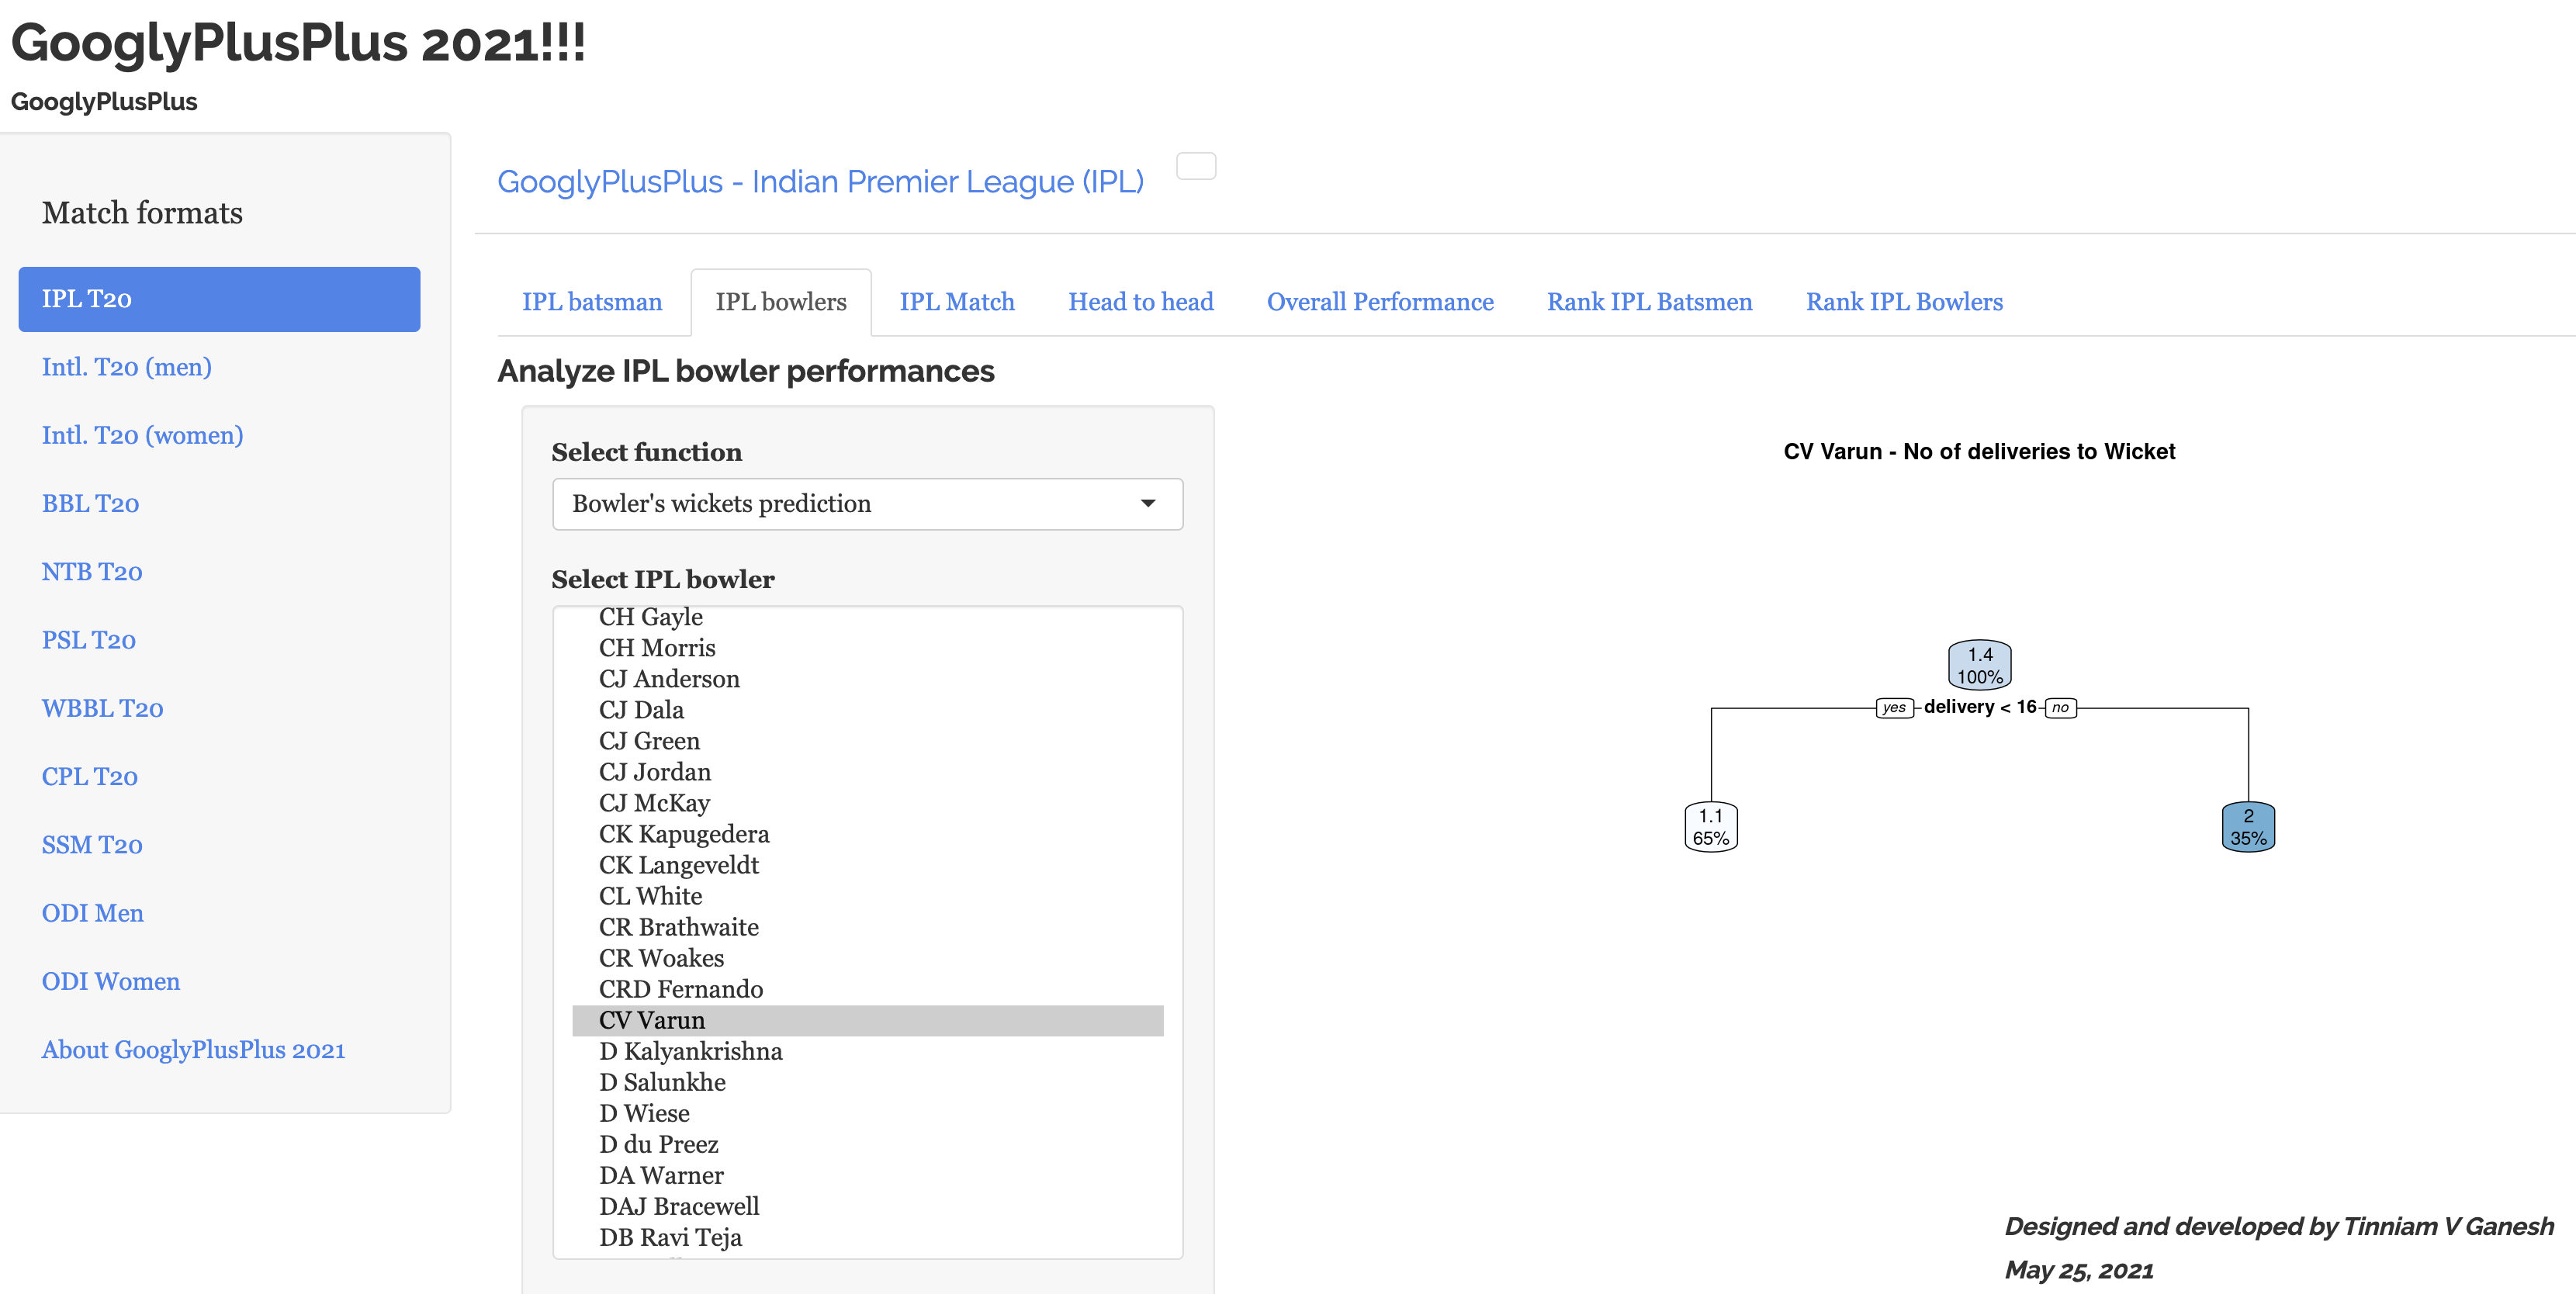Viewport: 2576px width, 1294px height.
Task: Open the Overall Performance tab
Action: point(1379,302)
